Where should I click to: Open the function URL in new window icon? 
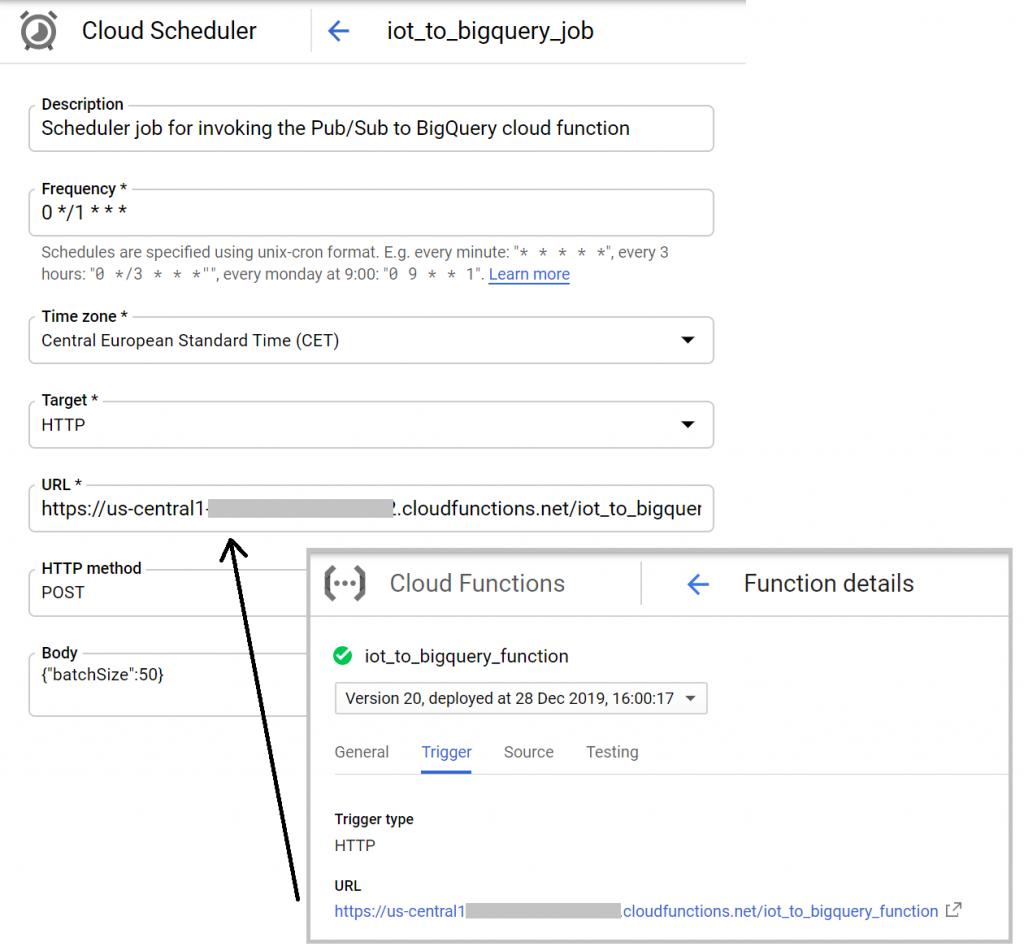tap(953, 911)
